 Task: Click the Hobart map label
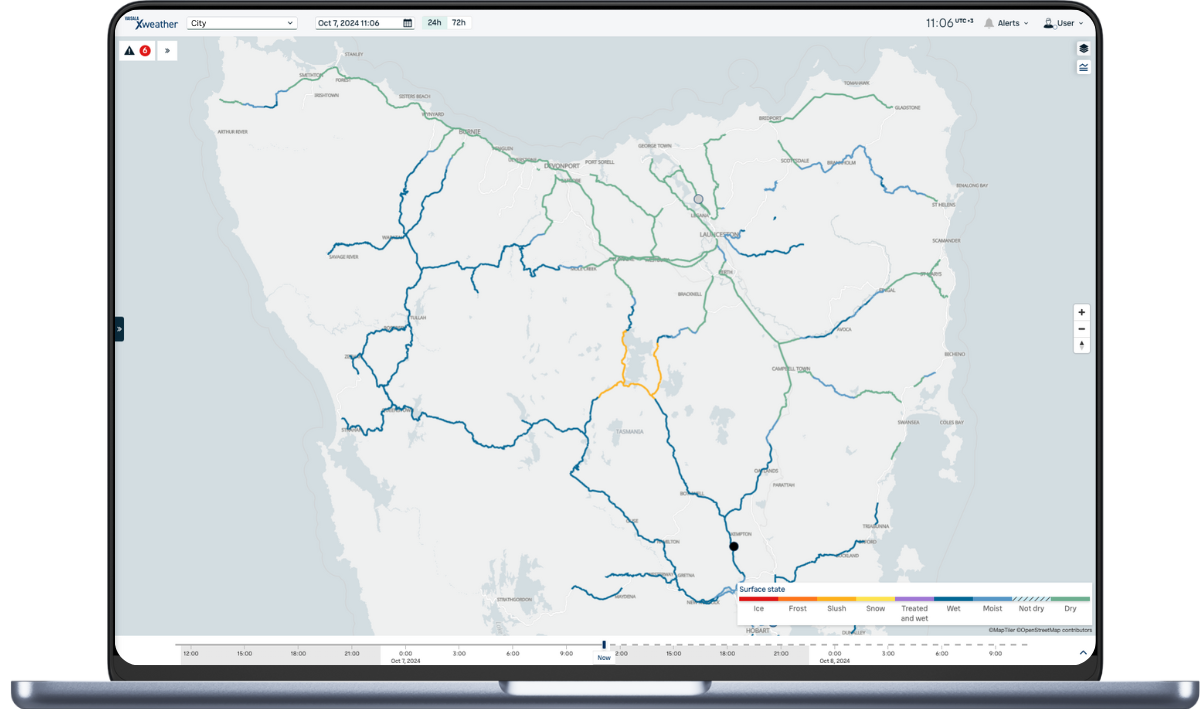tap(758, 630)
